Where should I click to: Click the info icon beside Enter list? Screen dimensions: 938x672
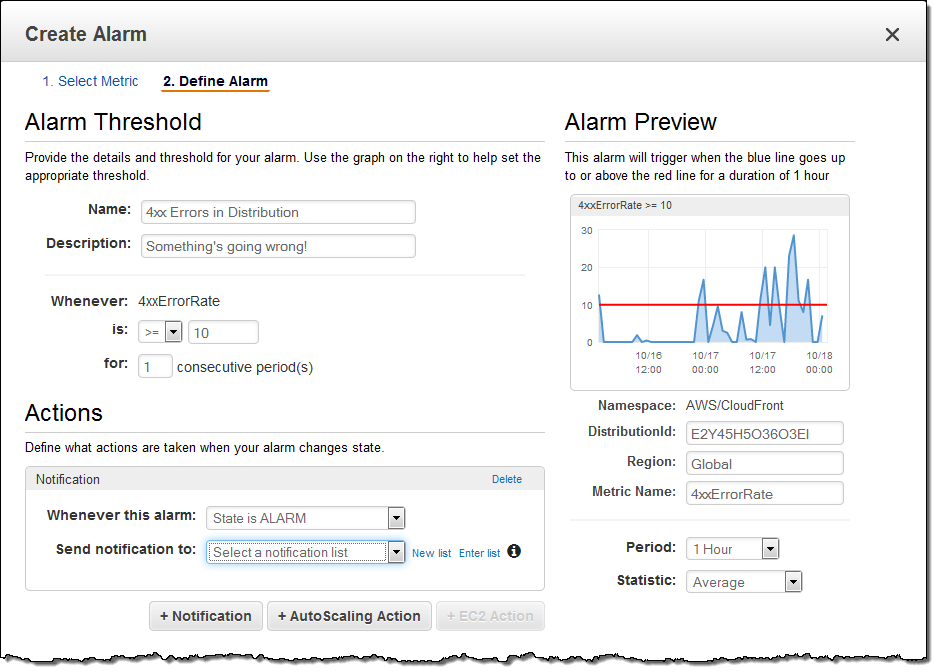click(x=514, y=552)
